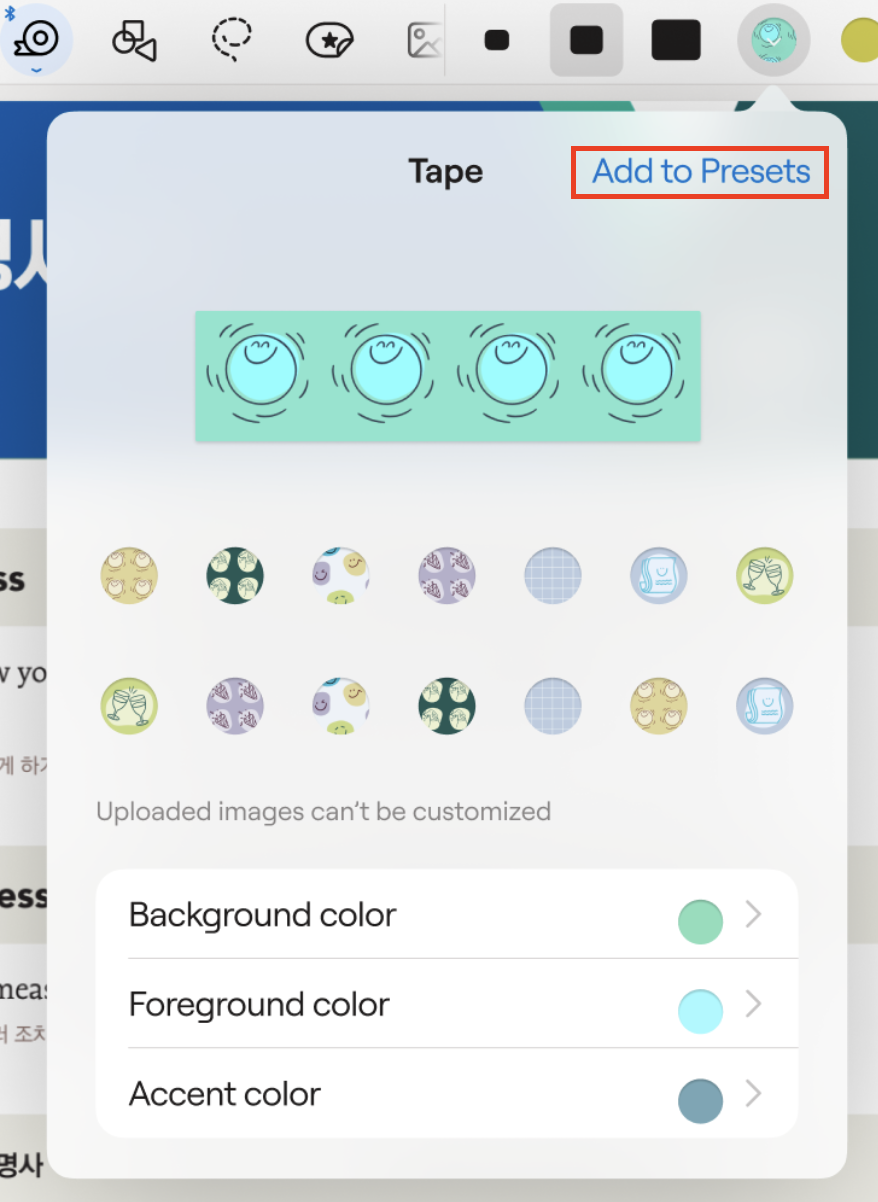Select the Shapes tool
The height and width of the screenshot is (1202, 878).
[134, 40]
